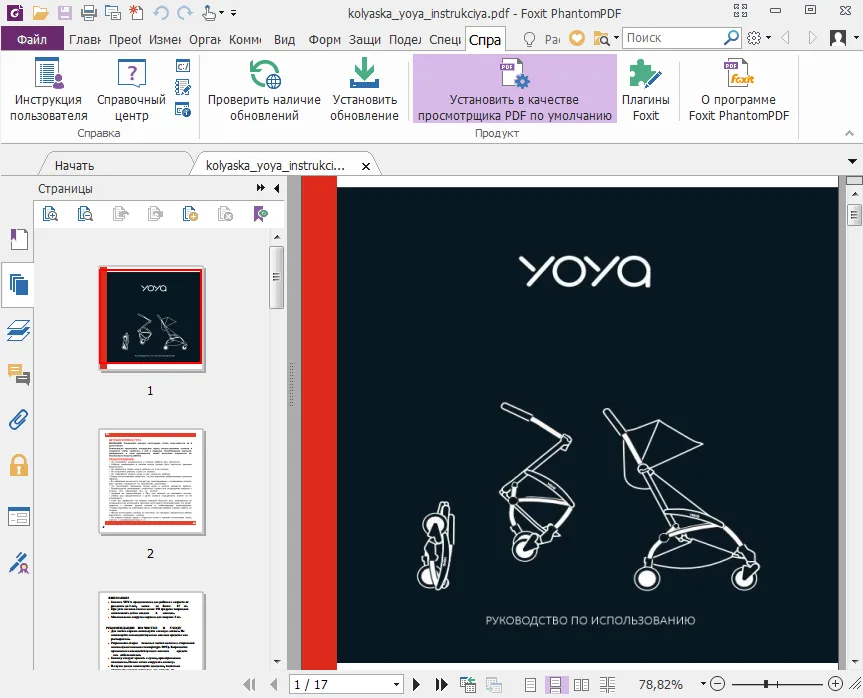863x698 pixels.
Task: Print document using printer icon
Action: pyautogui.click(x=88, y=12)
